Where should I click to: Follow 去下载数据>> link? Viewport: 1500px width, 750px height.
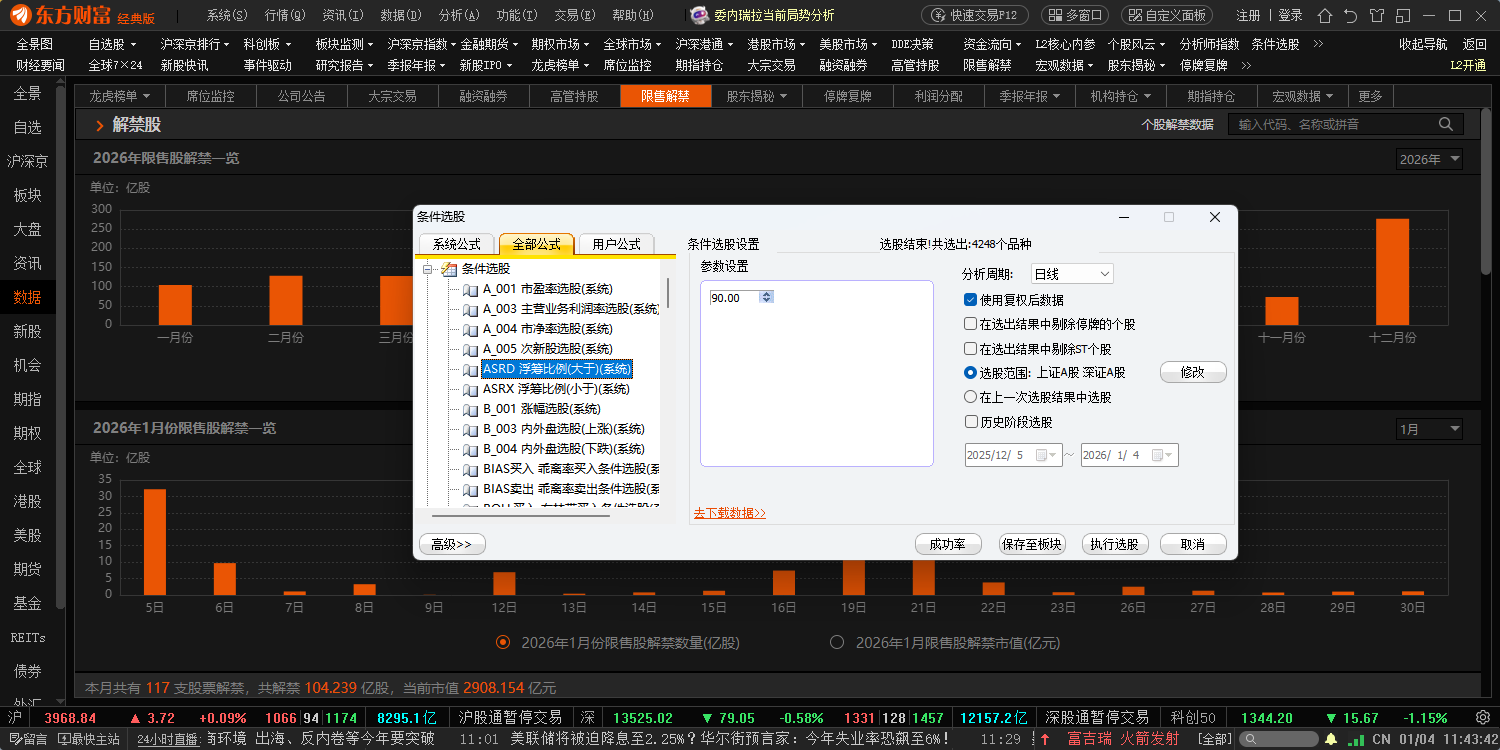[x=730, y=513]
